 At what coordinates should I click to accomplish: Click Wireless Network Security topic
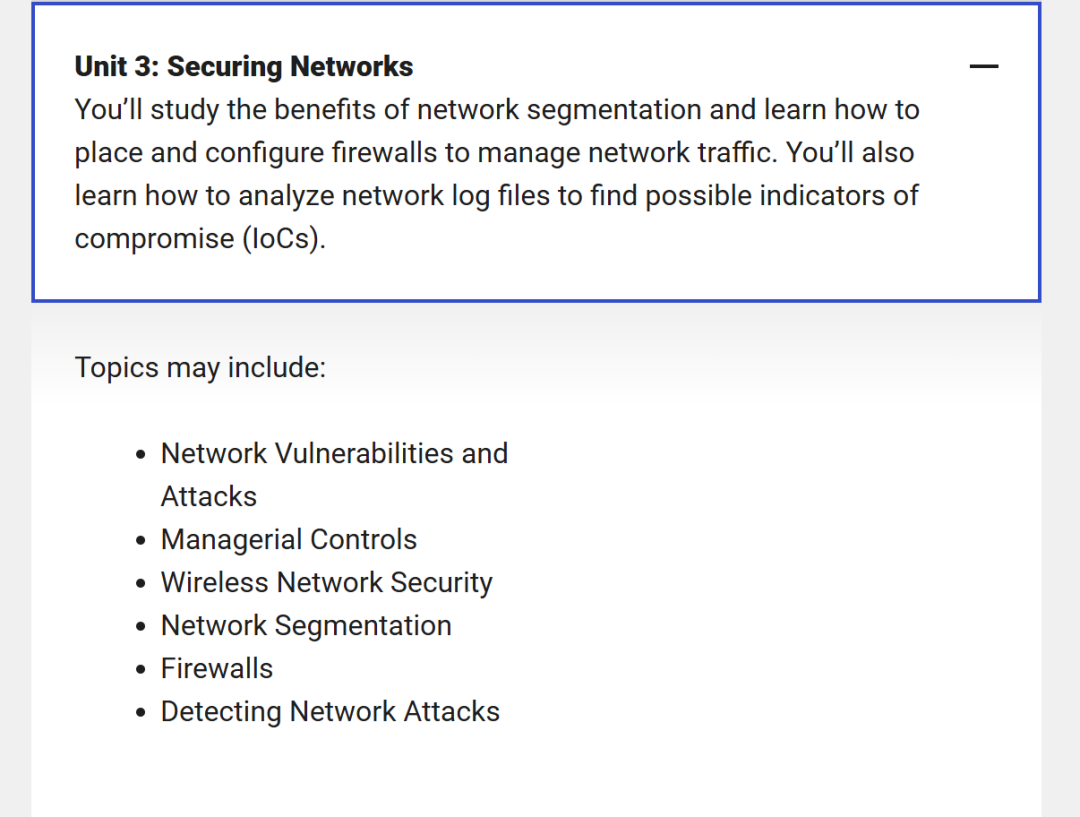pos(326,583)
